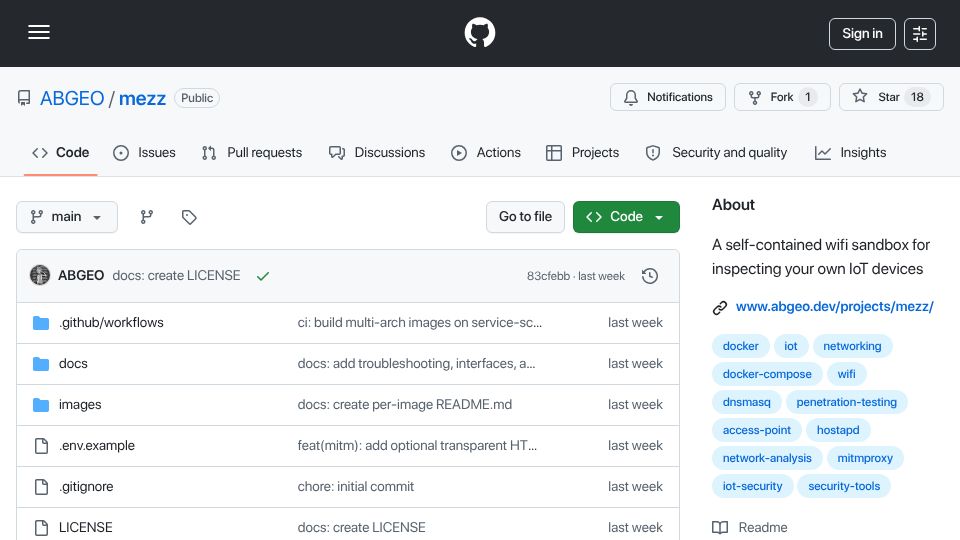Select the dnsmasq topic tag
960x540 pixels.
point(746,402)
